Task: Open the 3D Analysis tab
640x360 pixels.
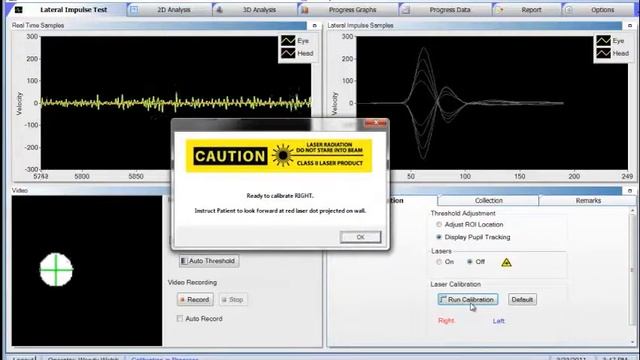Action: [x=259, y=10]
